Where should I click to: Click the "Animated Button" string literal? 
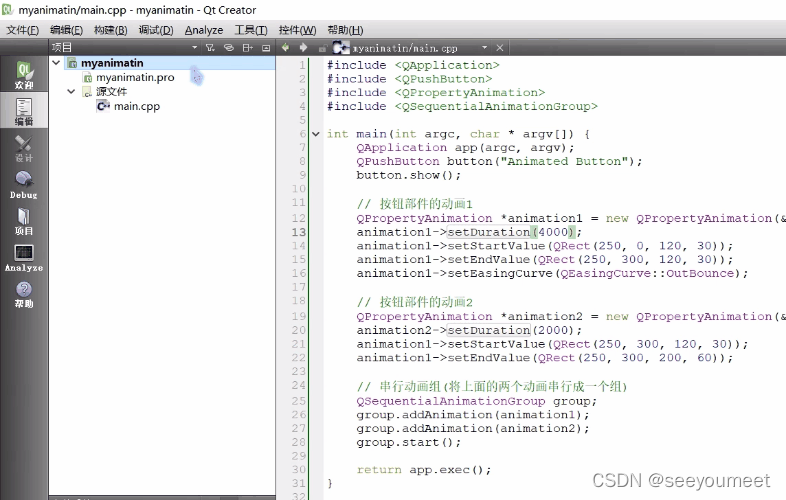[565, 161]
